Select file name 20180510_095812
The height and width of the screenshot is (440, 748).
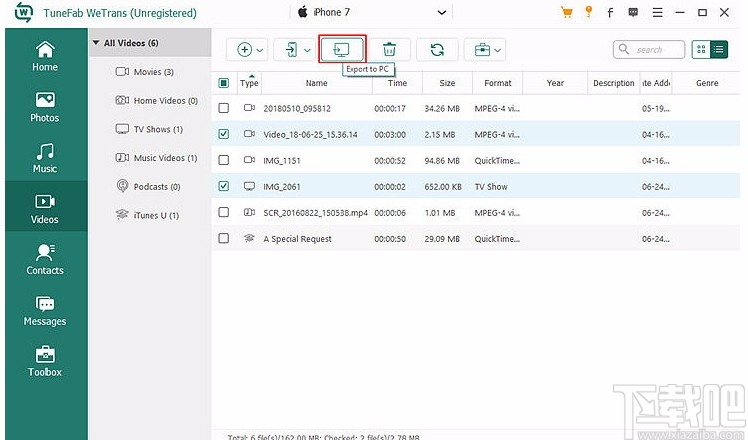point(297,108)
